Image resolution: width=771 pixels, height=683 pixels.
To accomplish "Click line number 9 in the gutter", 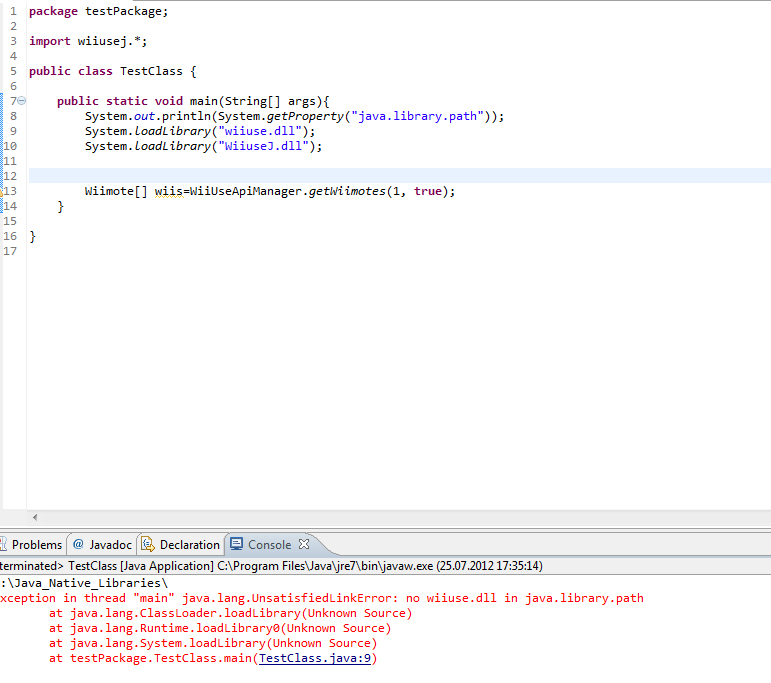I will point(10,131).
